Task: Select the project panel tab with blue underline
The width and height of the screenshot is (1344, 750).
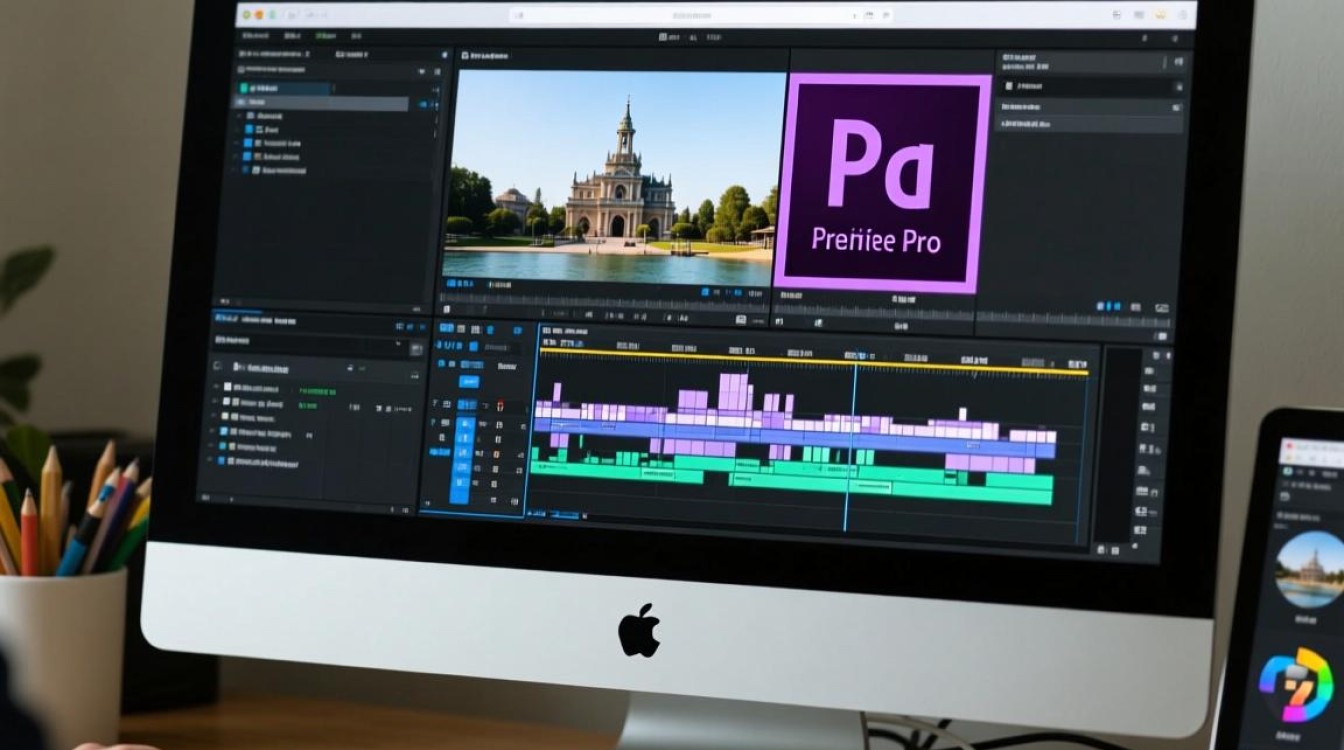Action: [x=255, y=322]
